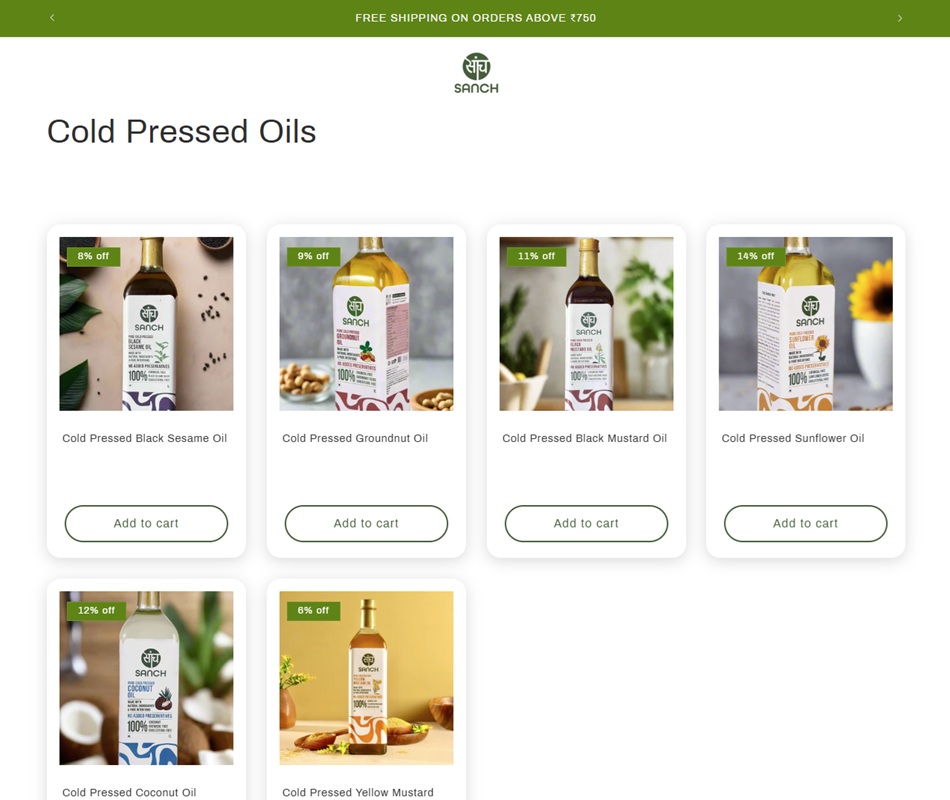The image size is (950, 800).
Task: Click the 12% off badge
Action: point(96,610)
